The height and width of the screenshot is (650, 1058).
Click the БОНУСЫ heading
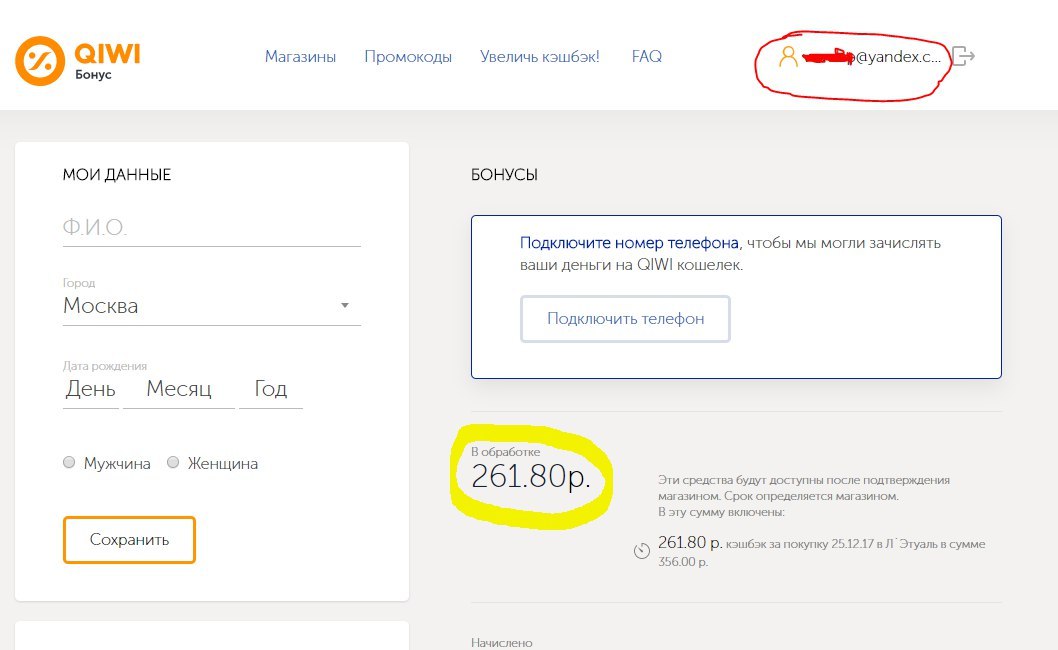[504, 175]
